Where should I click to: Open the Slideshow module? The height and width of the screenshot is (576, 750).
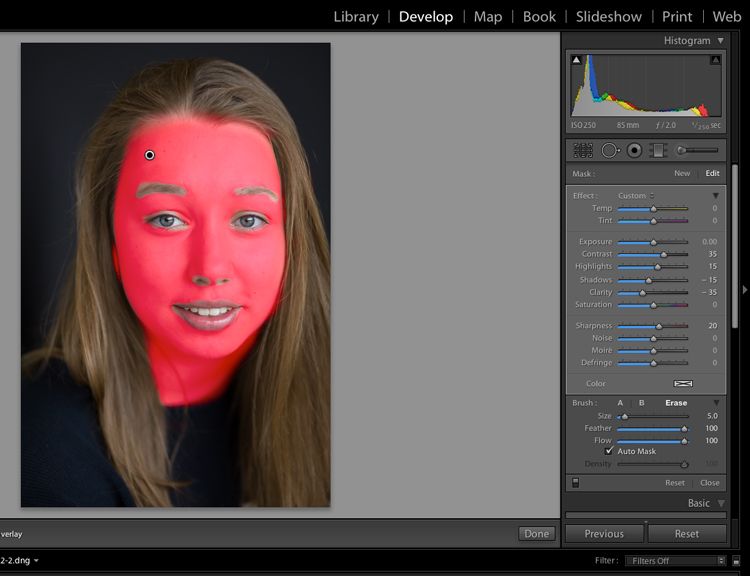tap(609, 16)
